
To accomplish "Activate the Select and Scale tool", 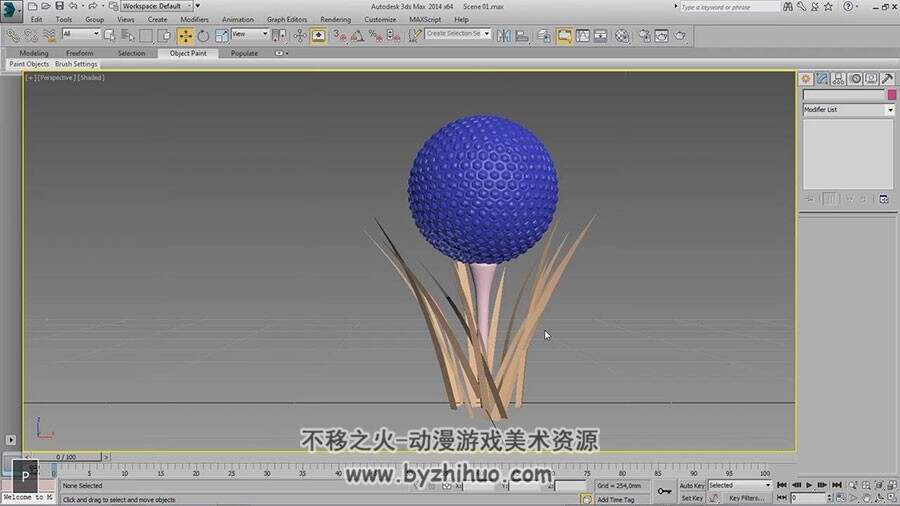I will [x=222, y=36].
